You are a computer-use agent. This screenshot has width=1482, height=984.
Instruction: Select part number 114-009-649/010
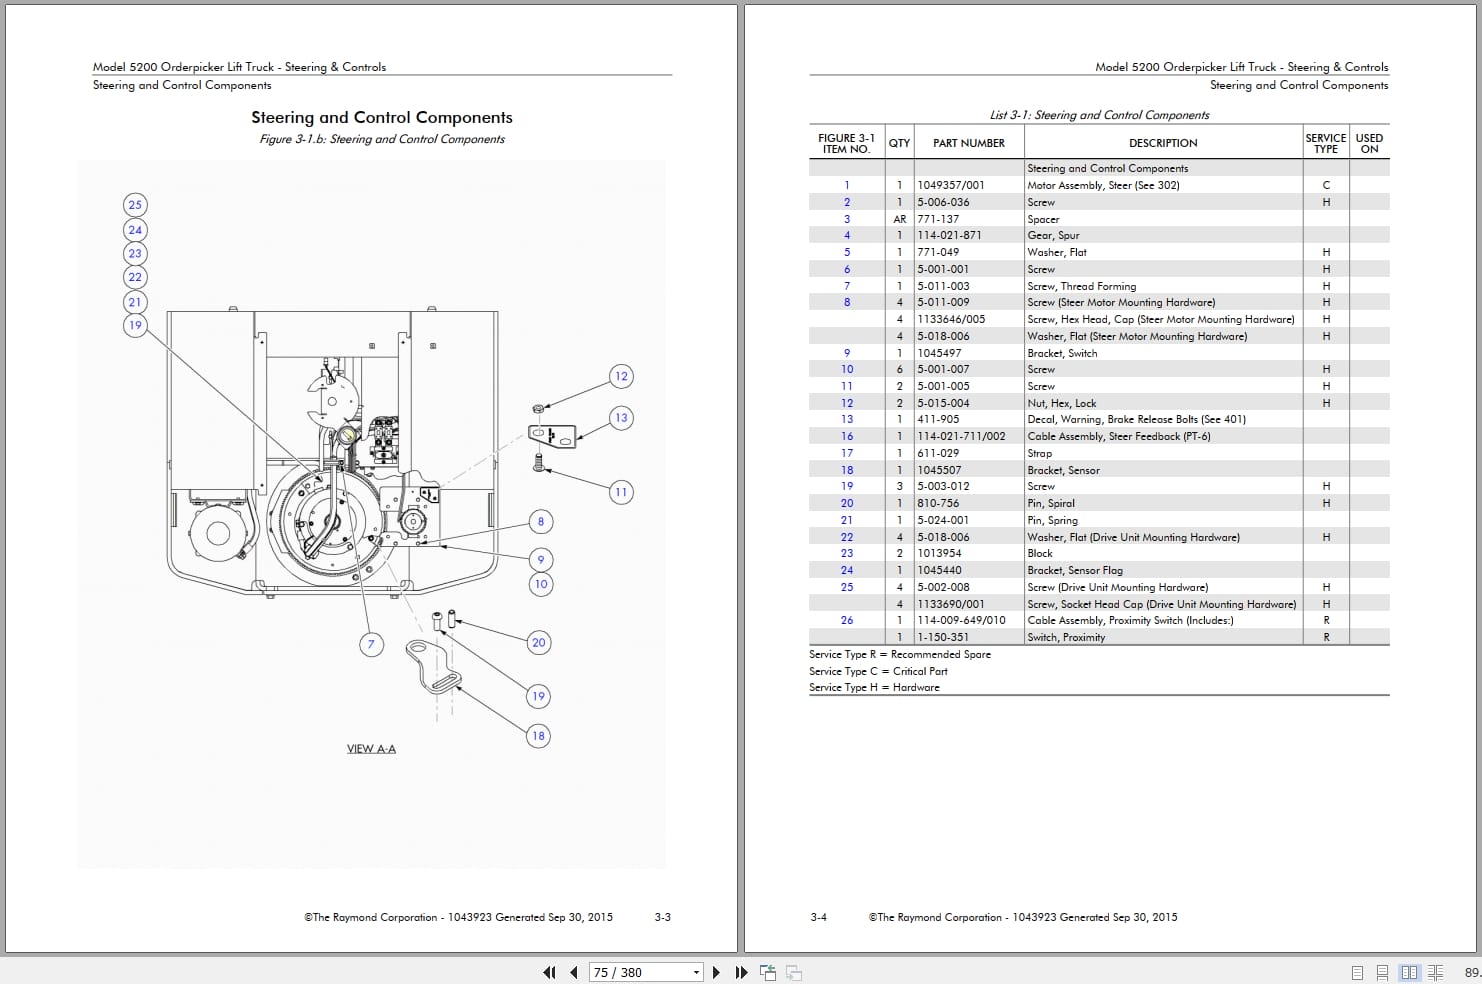coord(961,620)
